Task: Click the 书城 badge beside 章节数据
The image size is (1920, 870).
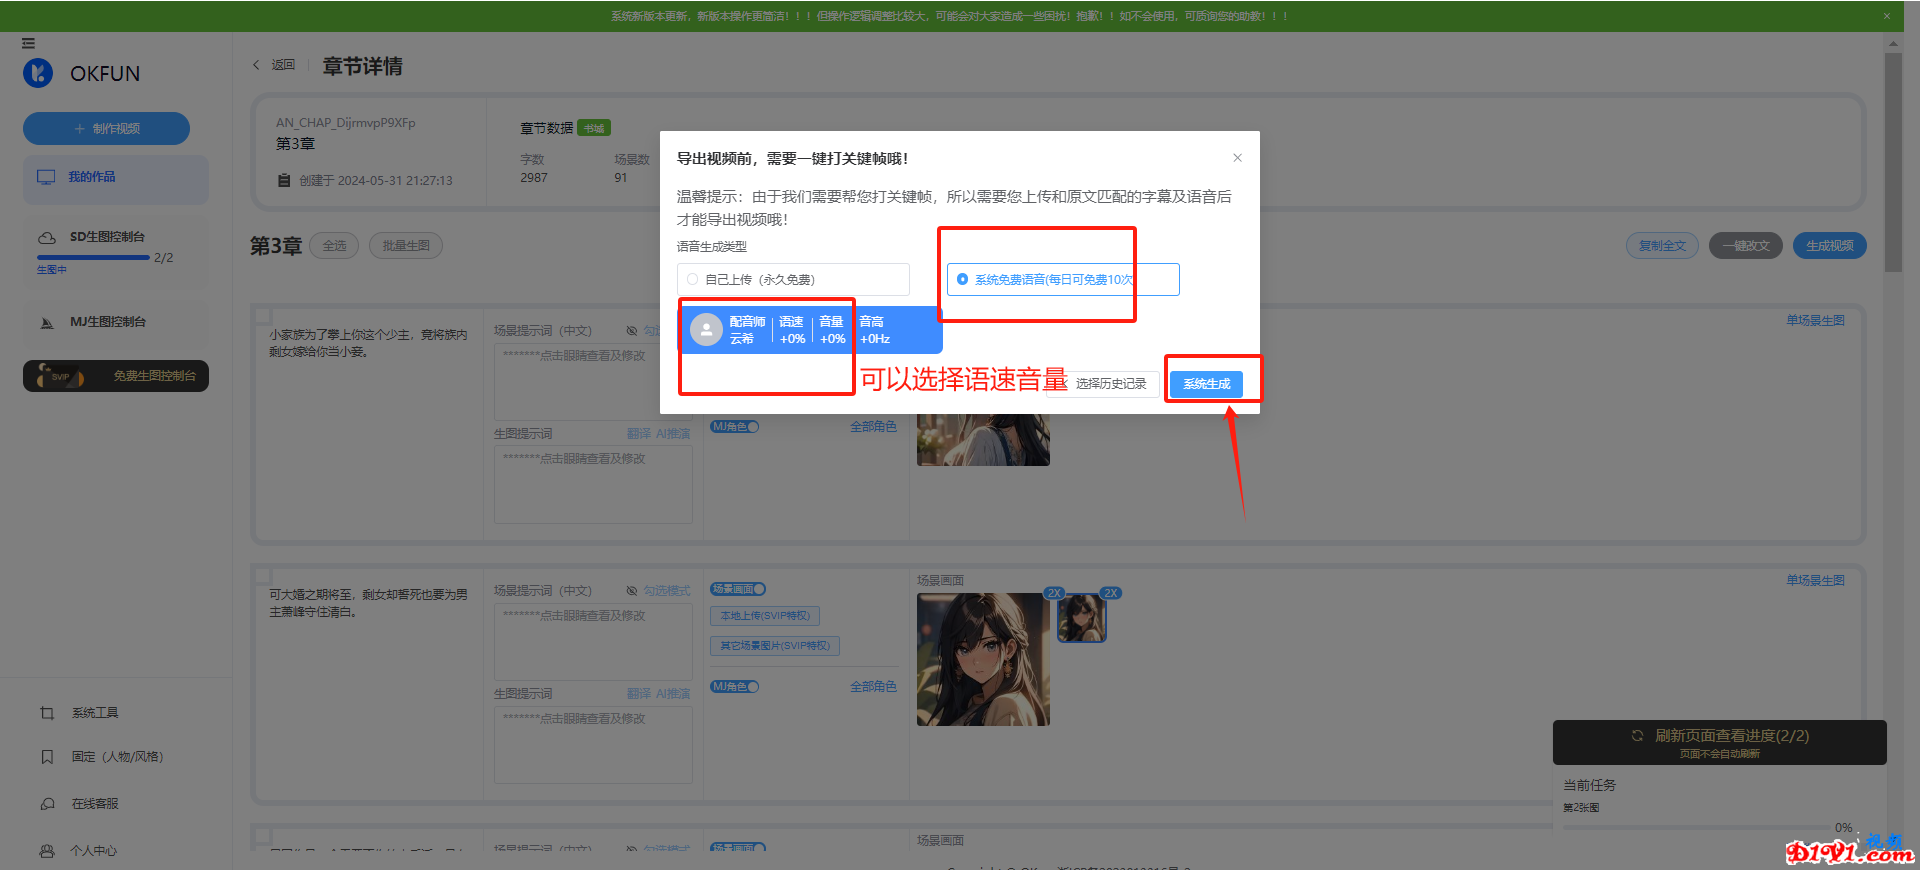Action: click(594, 128)
